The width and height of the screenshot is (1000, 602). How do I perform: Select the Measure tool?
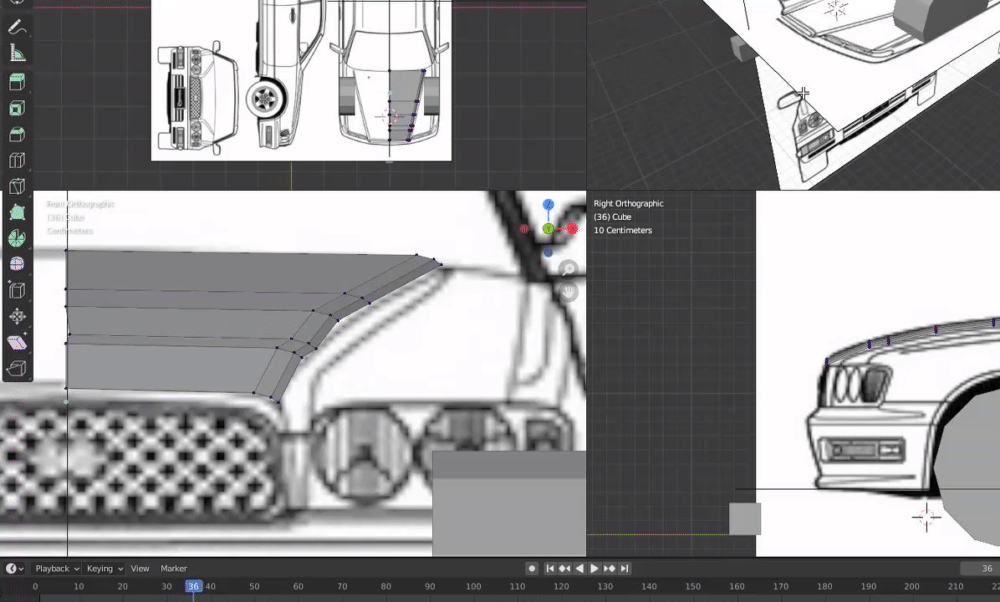pos(17,54)
